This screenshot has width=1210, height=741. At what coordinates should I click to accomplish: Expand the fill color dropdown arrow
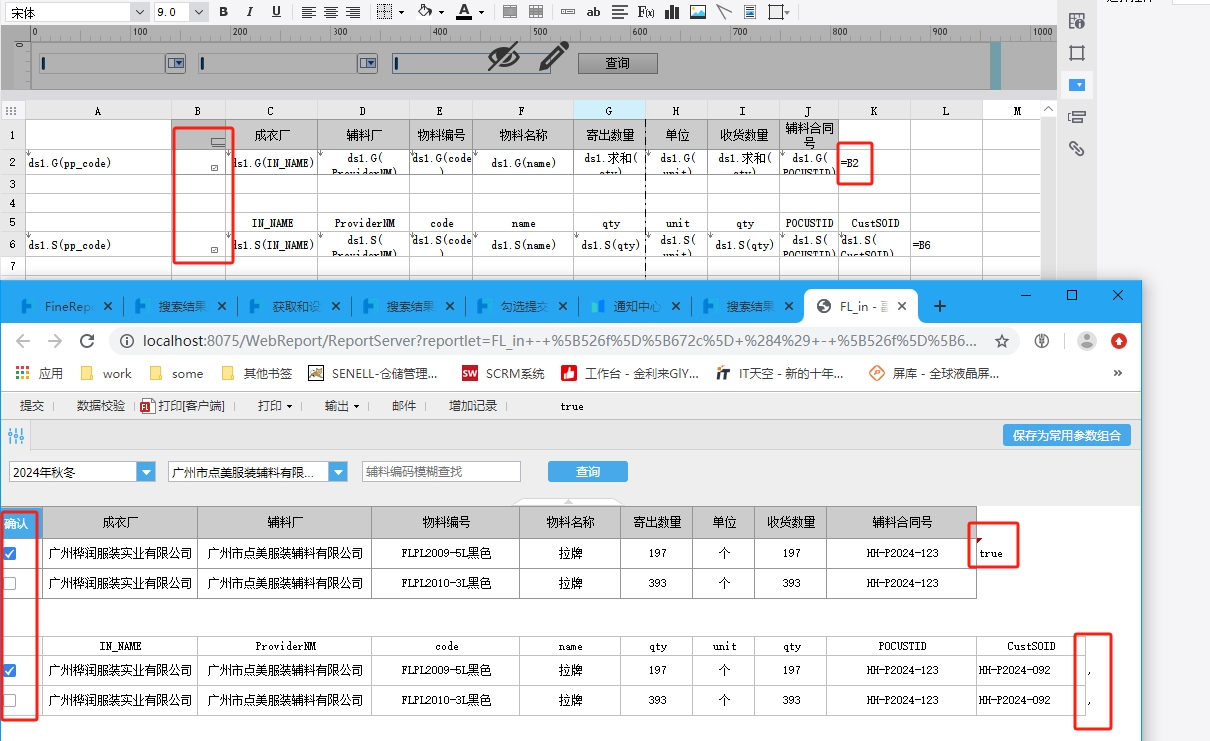tap(442, 12)
